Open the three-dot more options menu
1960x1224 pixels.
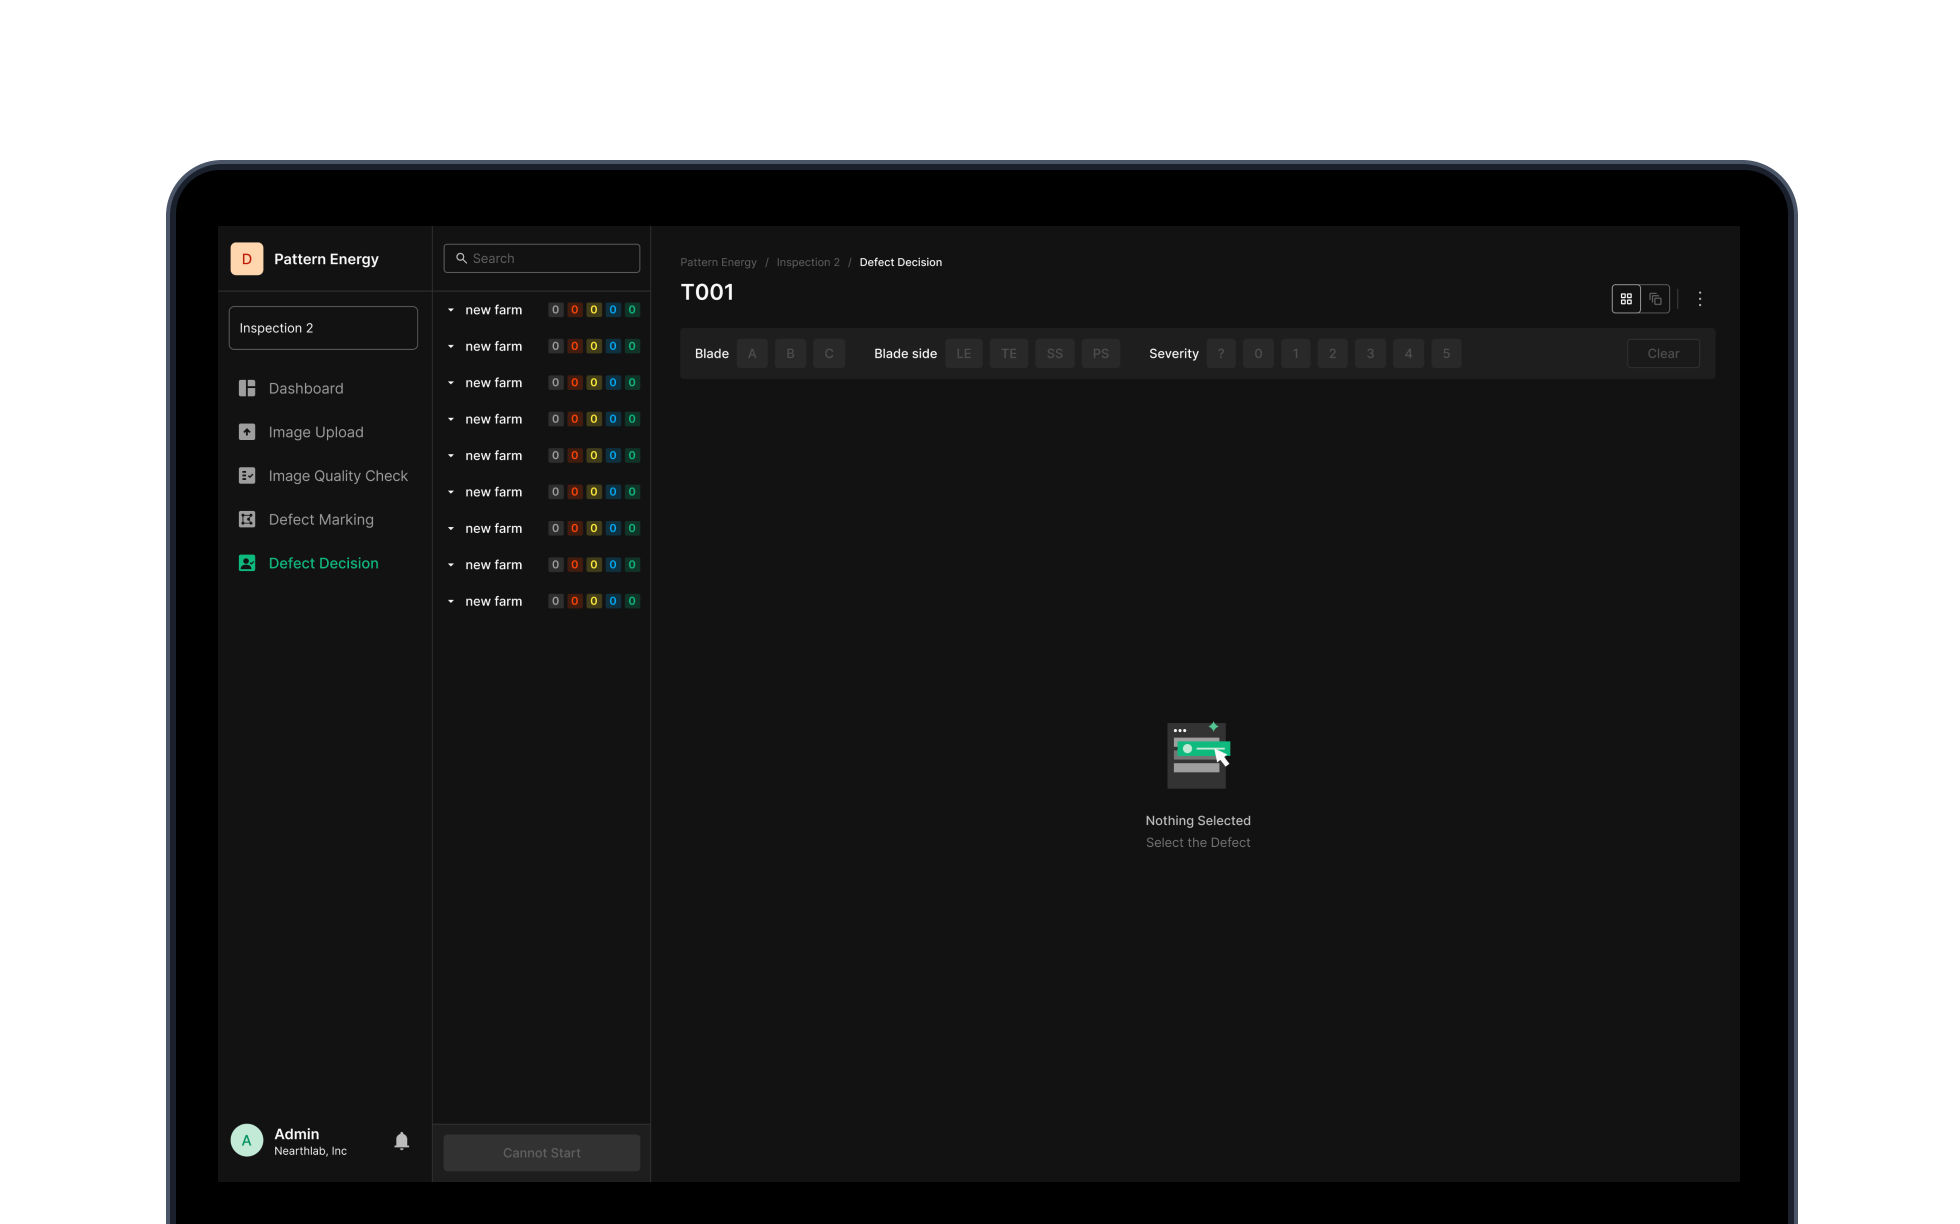[x=1700, y=299]
